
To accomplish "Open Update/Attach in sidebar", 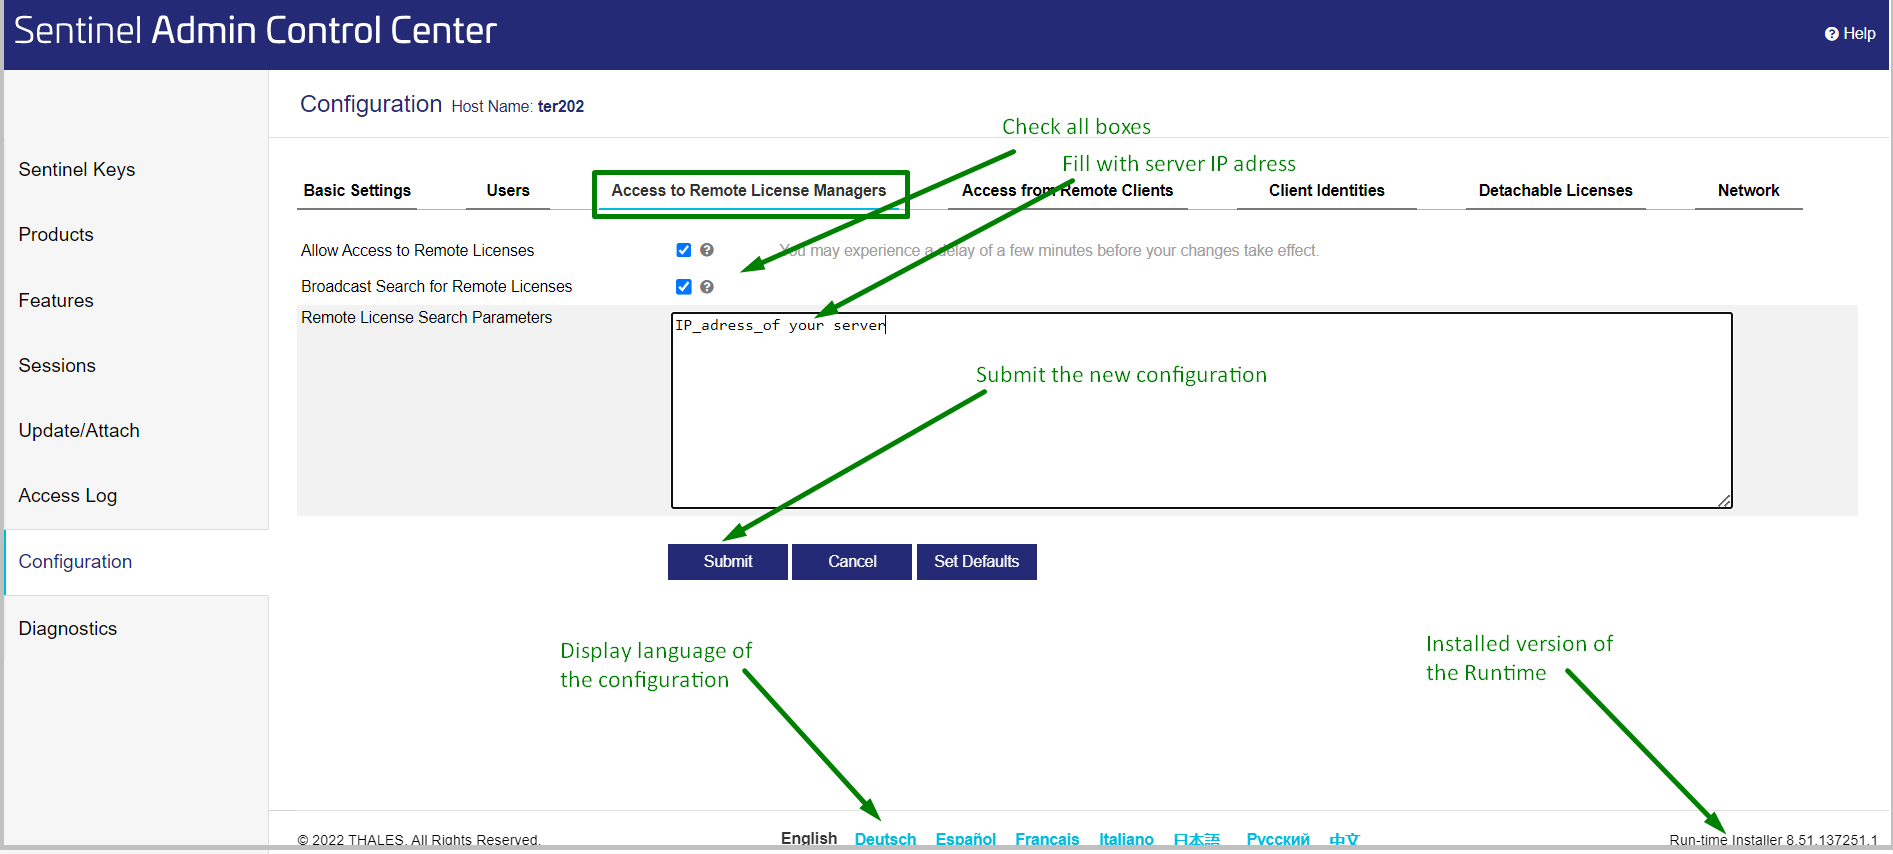I will (79, 430).
